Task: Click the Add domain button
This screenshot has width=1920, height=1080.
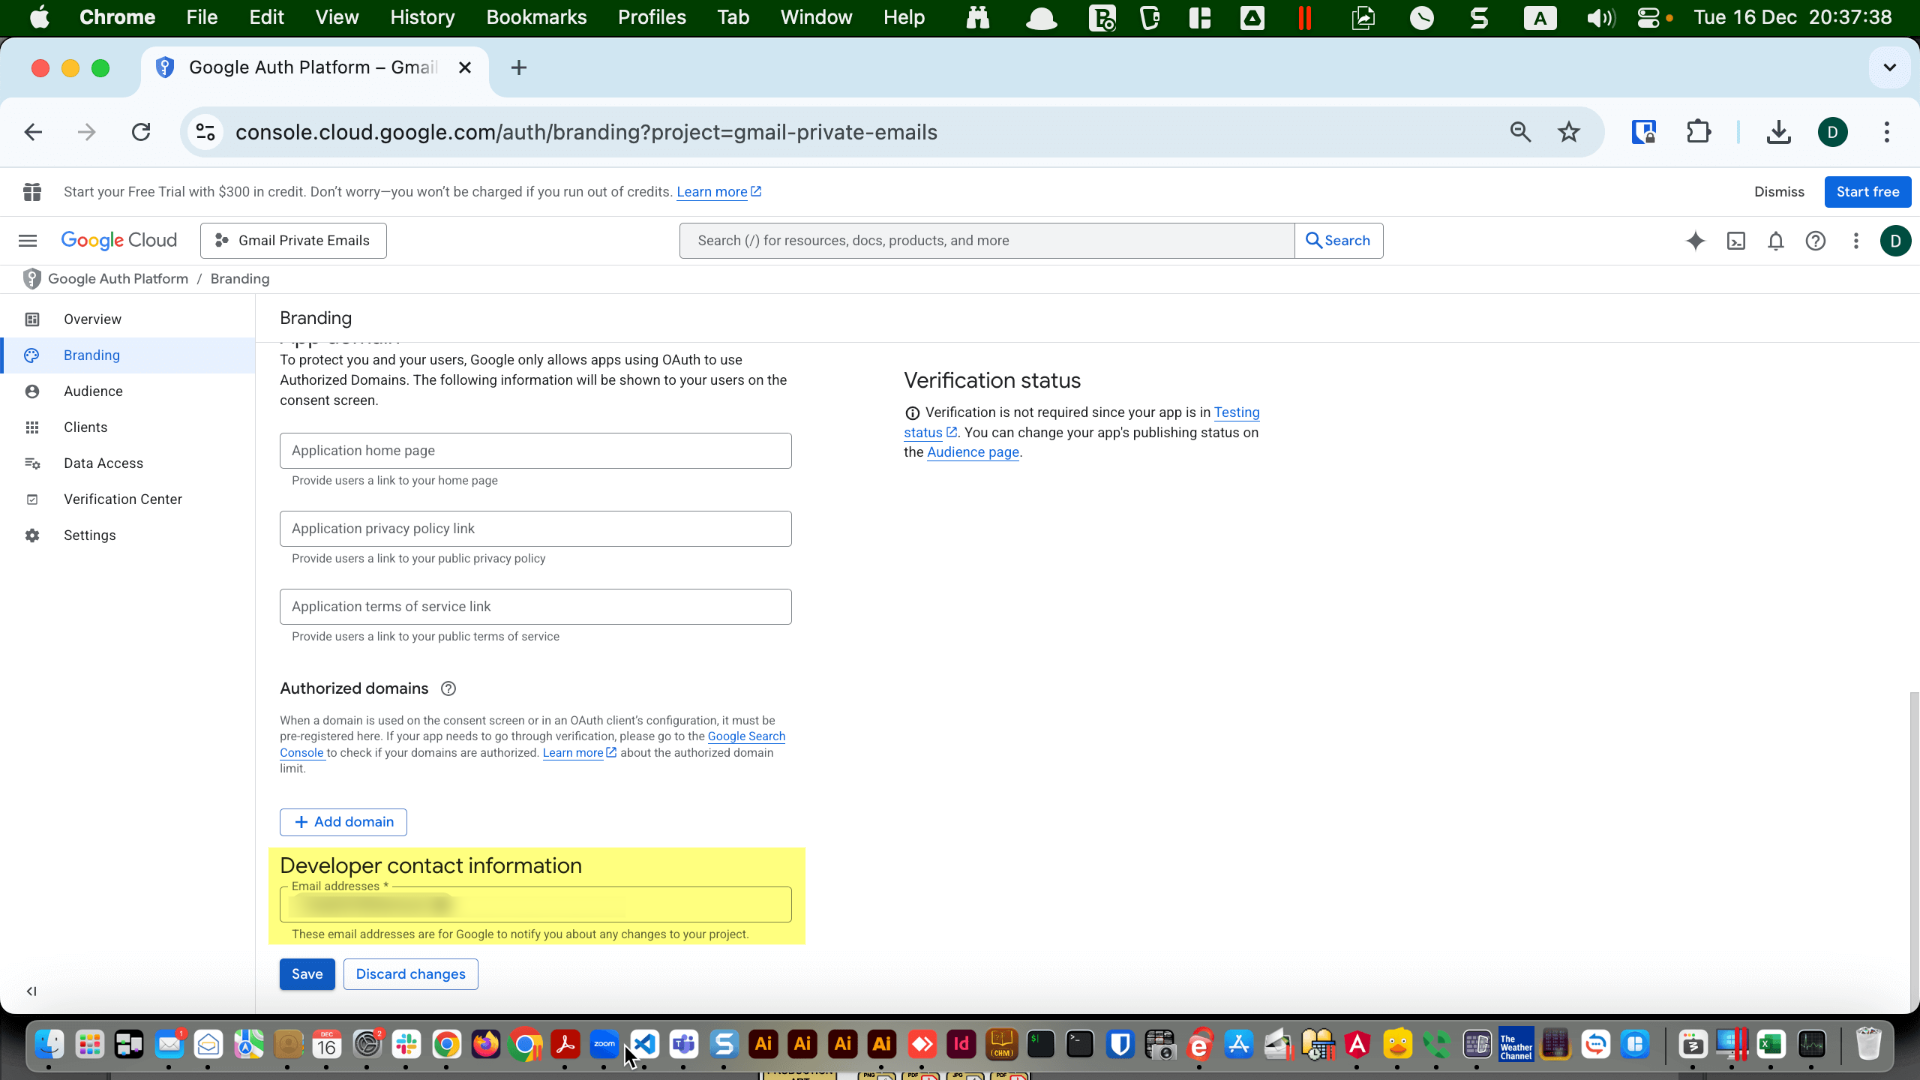Action: [343, 822]
